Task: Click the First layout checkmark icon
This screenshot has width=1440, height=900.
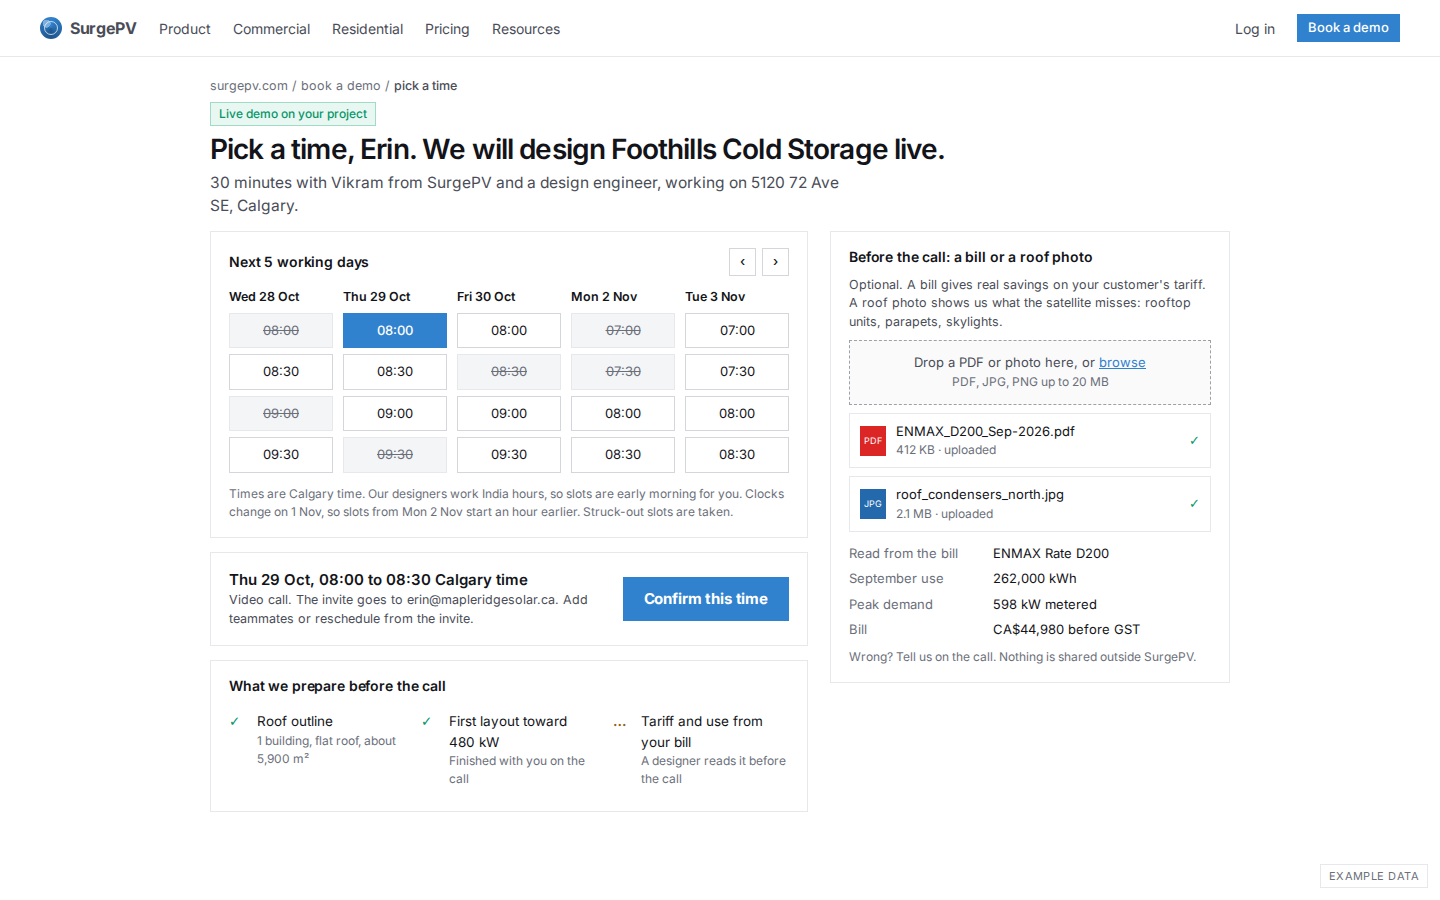Action: (x=427, y=721)
